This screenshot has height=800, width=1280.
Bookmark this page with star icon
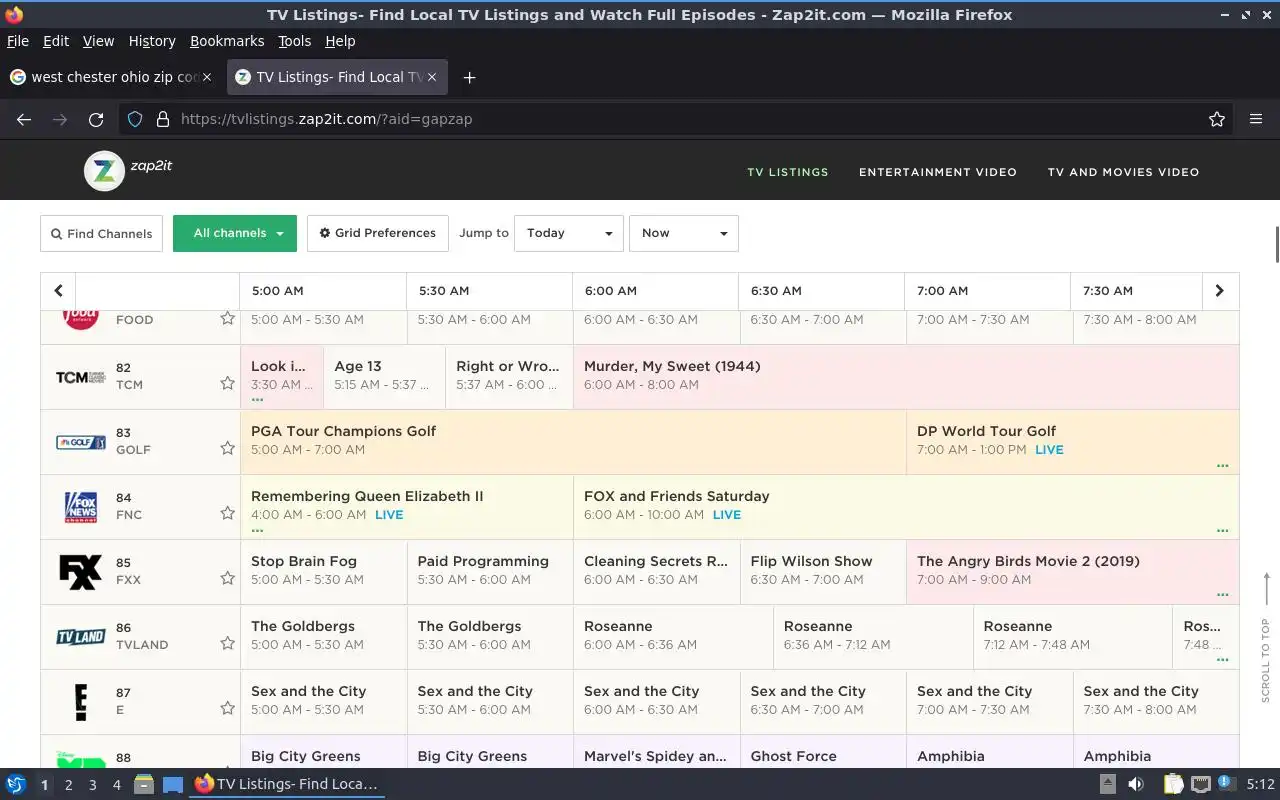(1217, 119)
